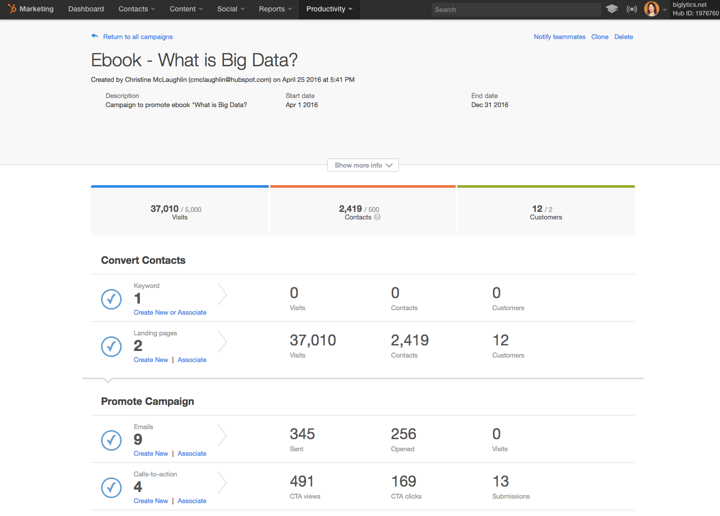This screenshot has width=720, height=516.
Task: Click the Landing pages row checkmark circle
Action: (x=111, y=346)
